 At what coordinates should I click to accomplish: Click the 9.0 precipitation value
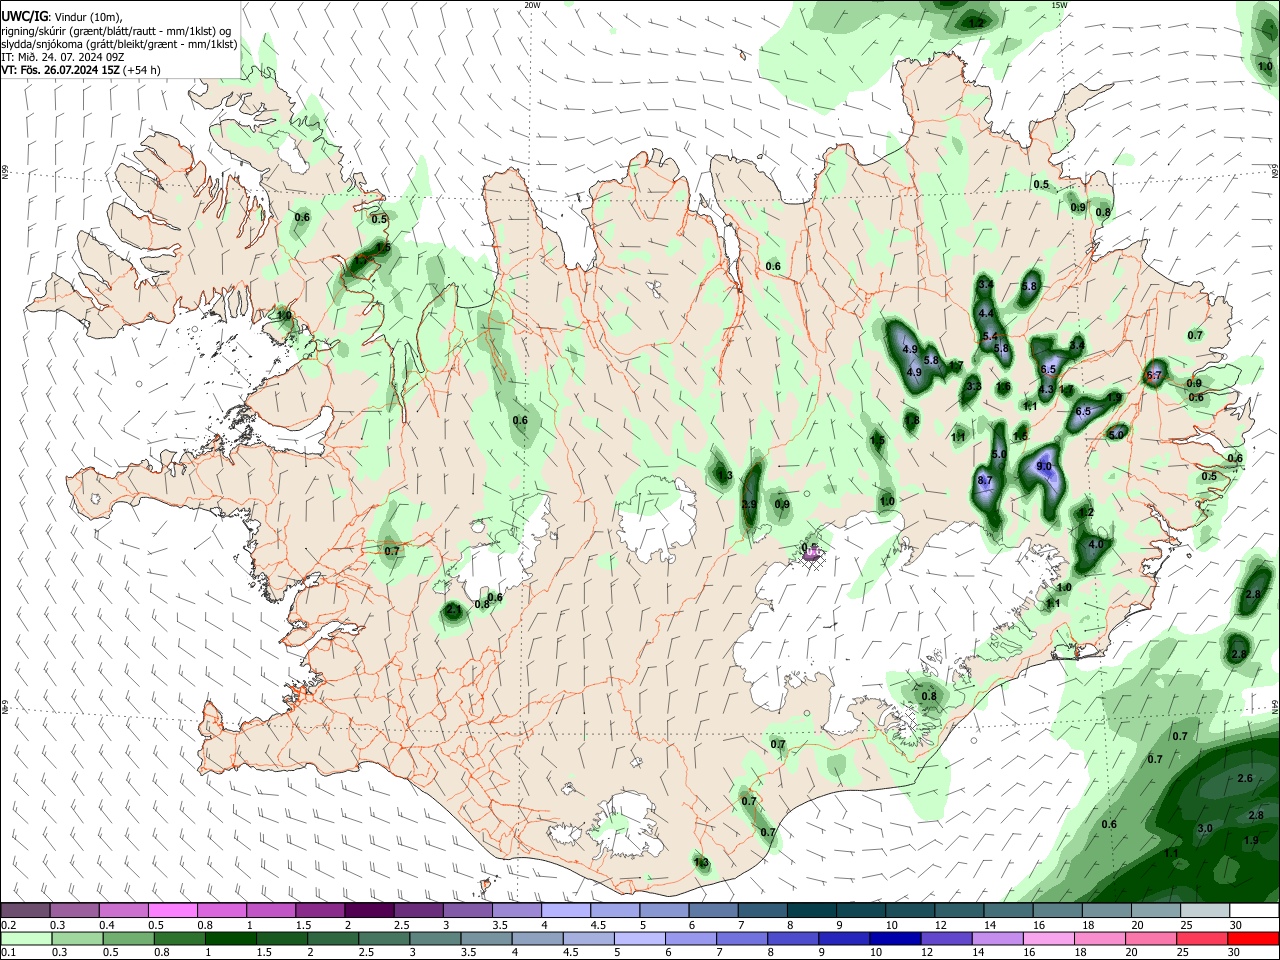click(1044, 466)
